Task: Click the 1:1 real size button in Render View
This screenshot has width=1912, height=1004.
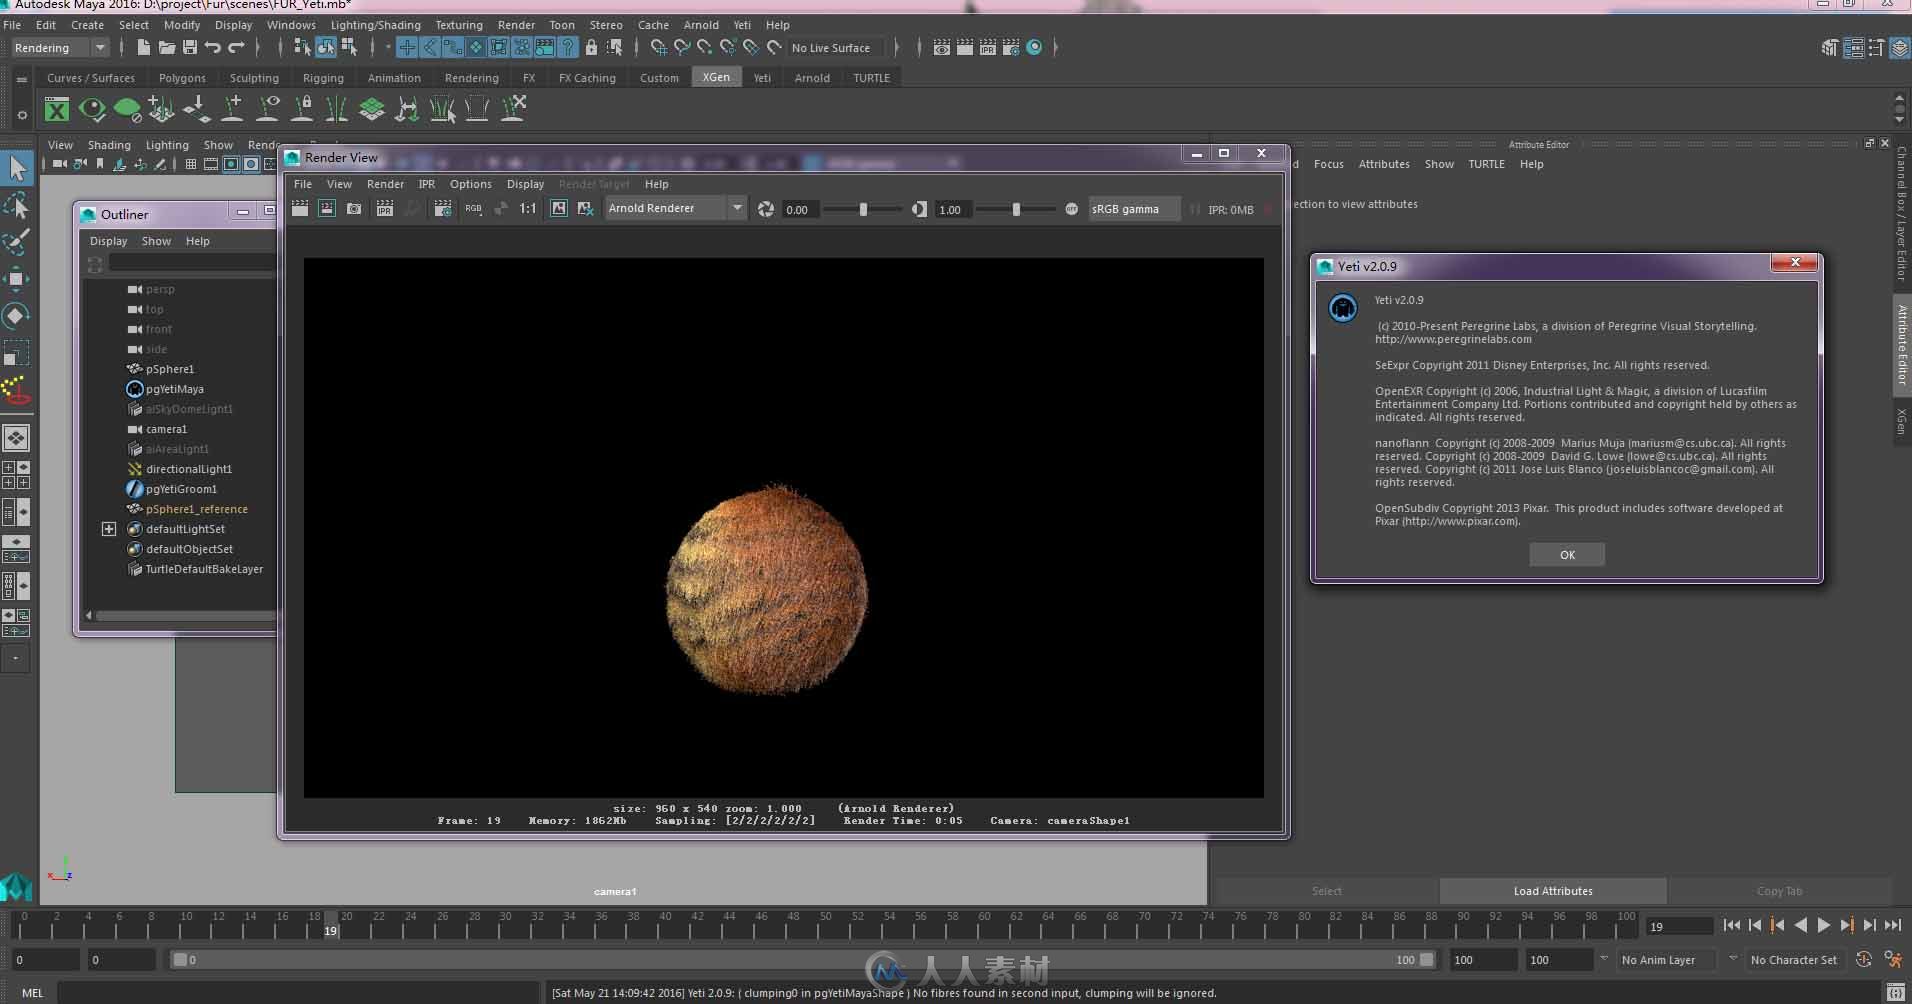Action: [x=528, y=208]
